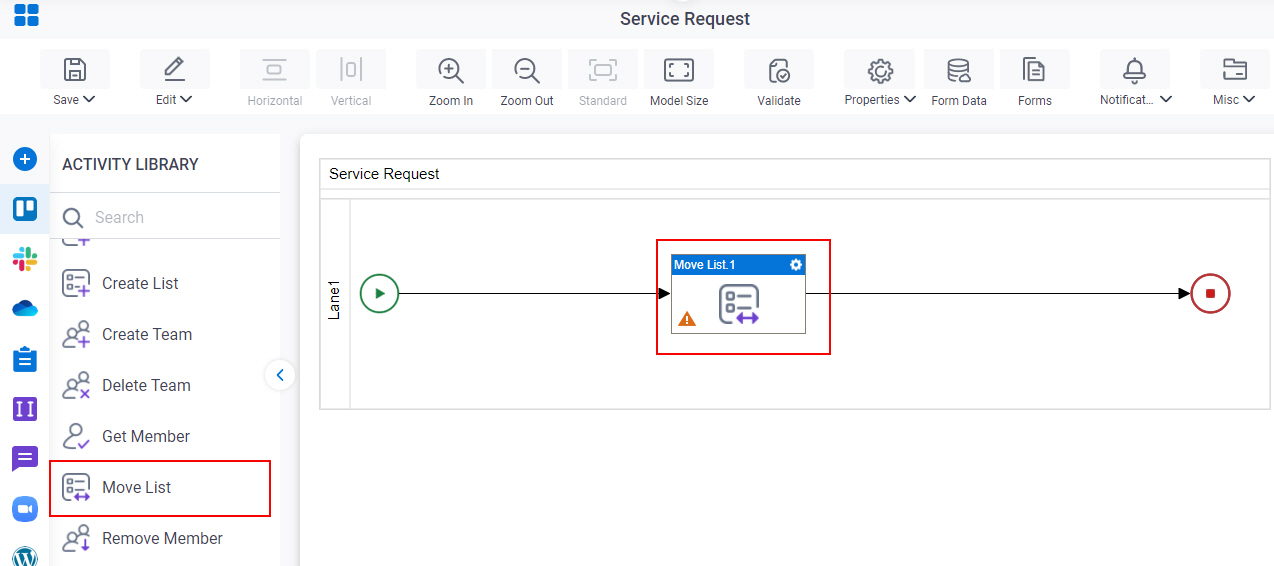Click the Validate icon
This screenshot has height=566, width=1274.
779,70
